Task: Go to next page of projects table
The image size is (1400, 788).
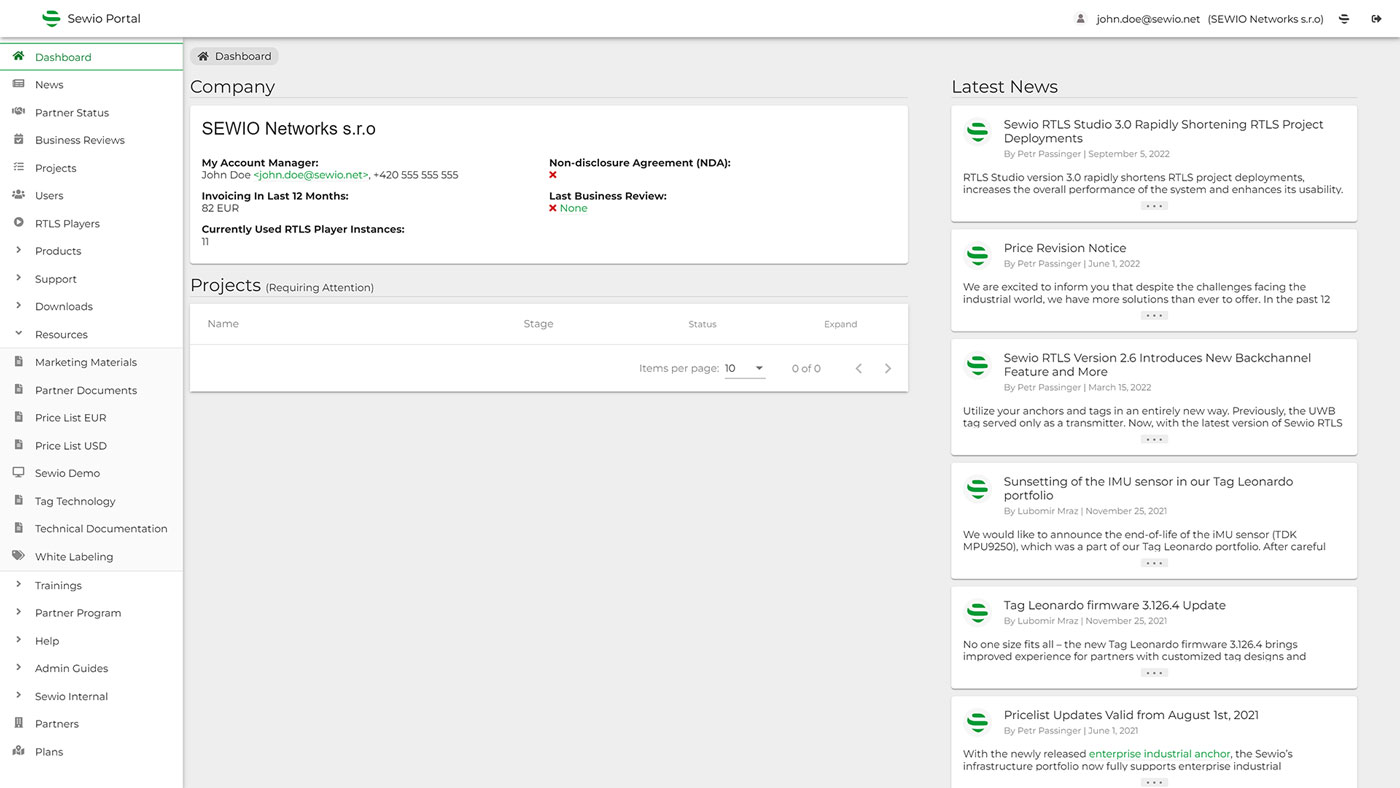Action: [888, 369]
